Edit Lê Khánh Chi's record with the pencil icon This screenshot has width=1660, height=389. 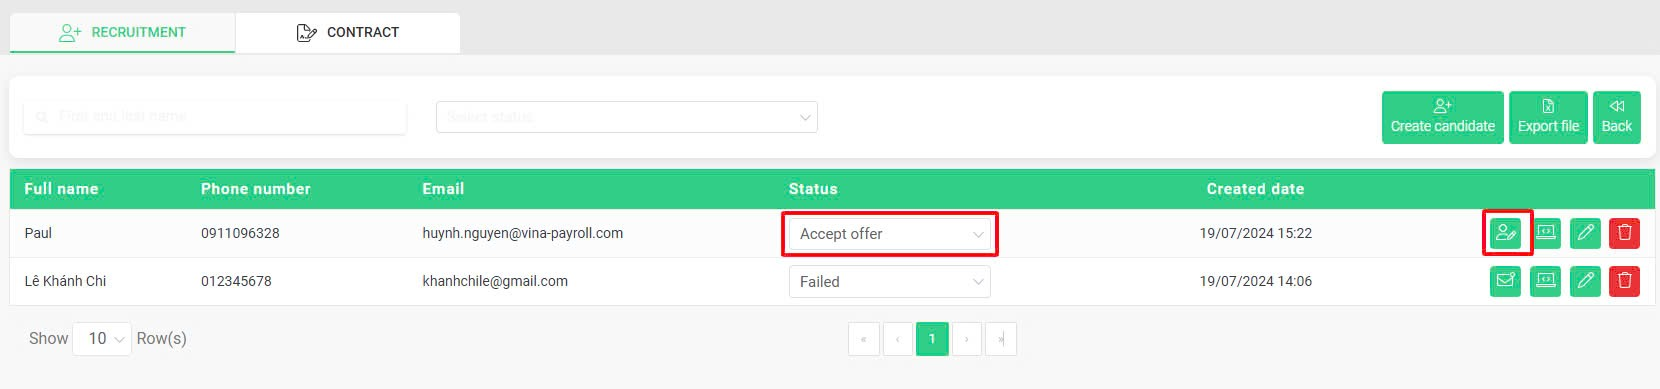click(x=1585, y=281)
